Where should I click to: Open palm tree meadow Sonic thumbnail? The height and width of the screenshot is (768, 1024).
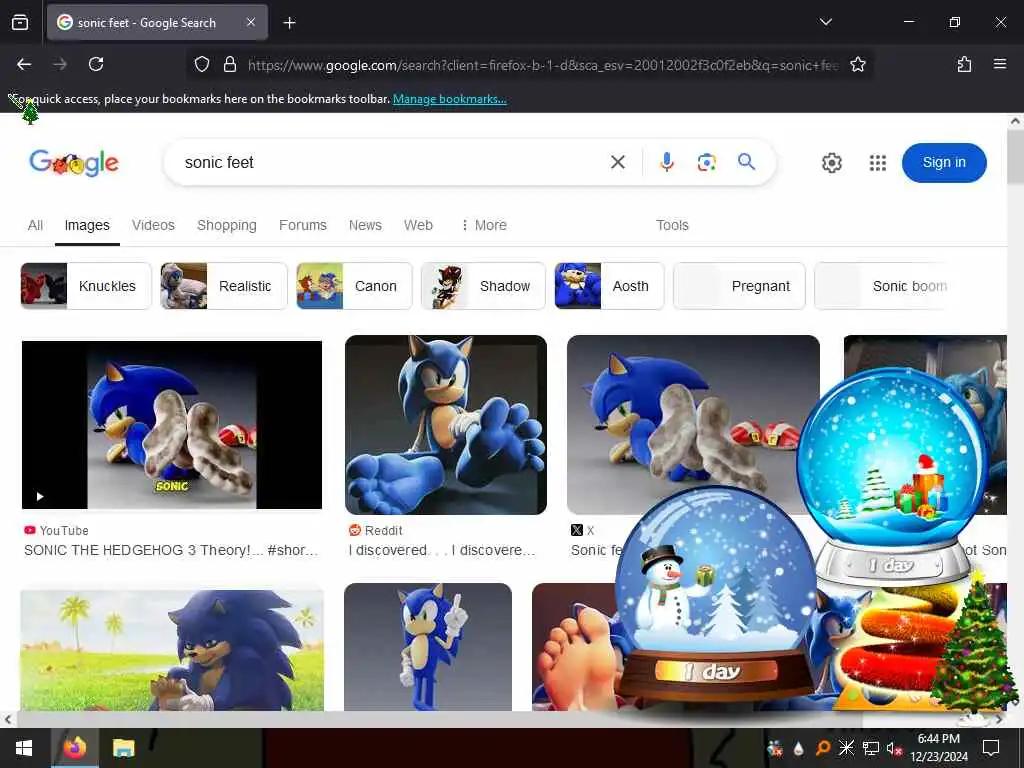(172, 650)
